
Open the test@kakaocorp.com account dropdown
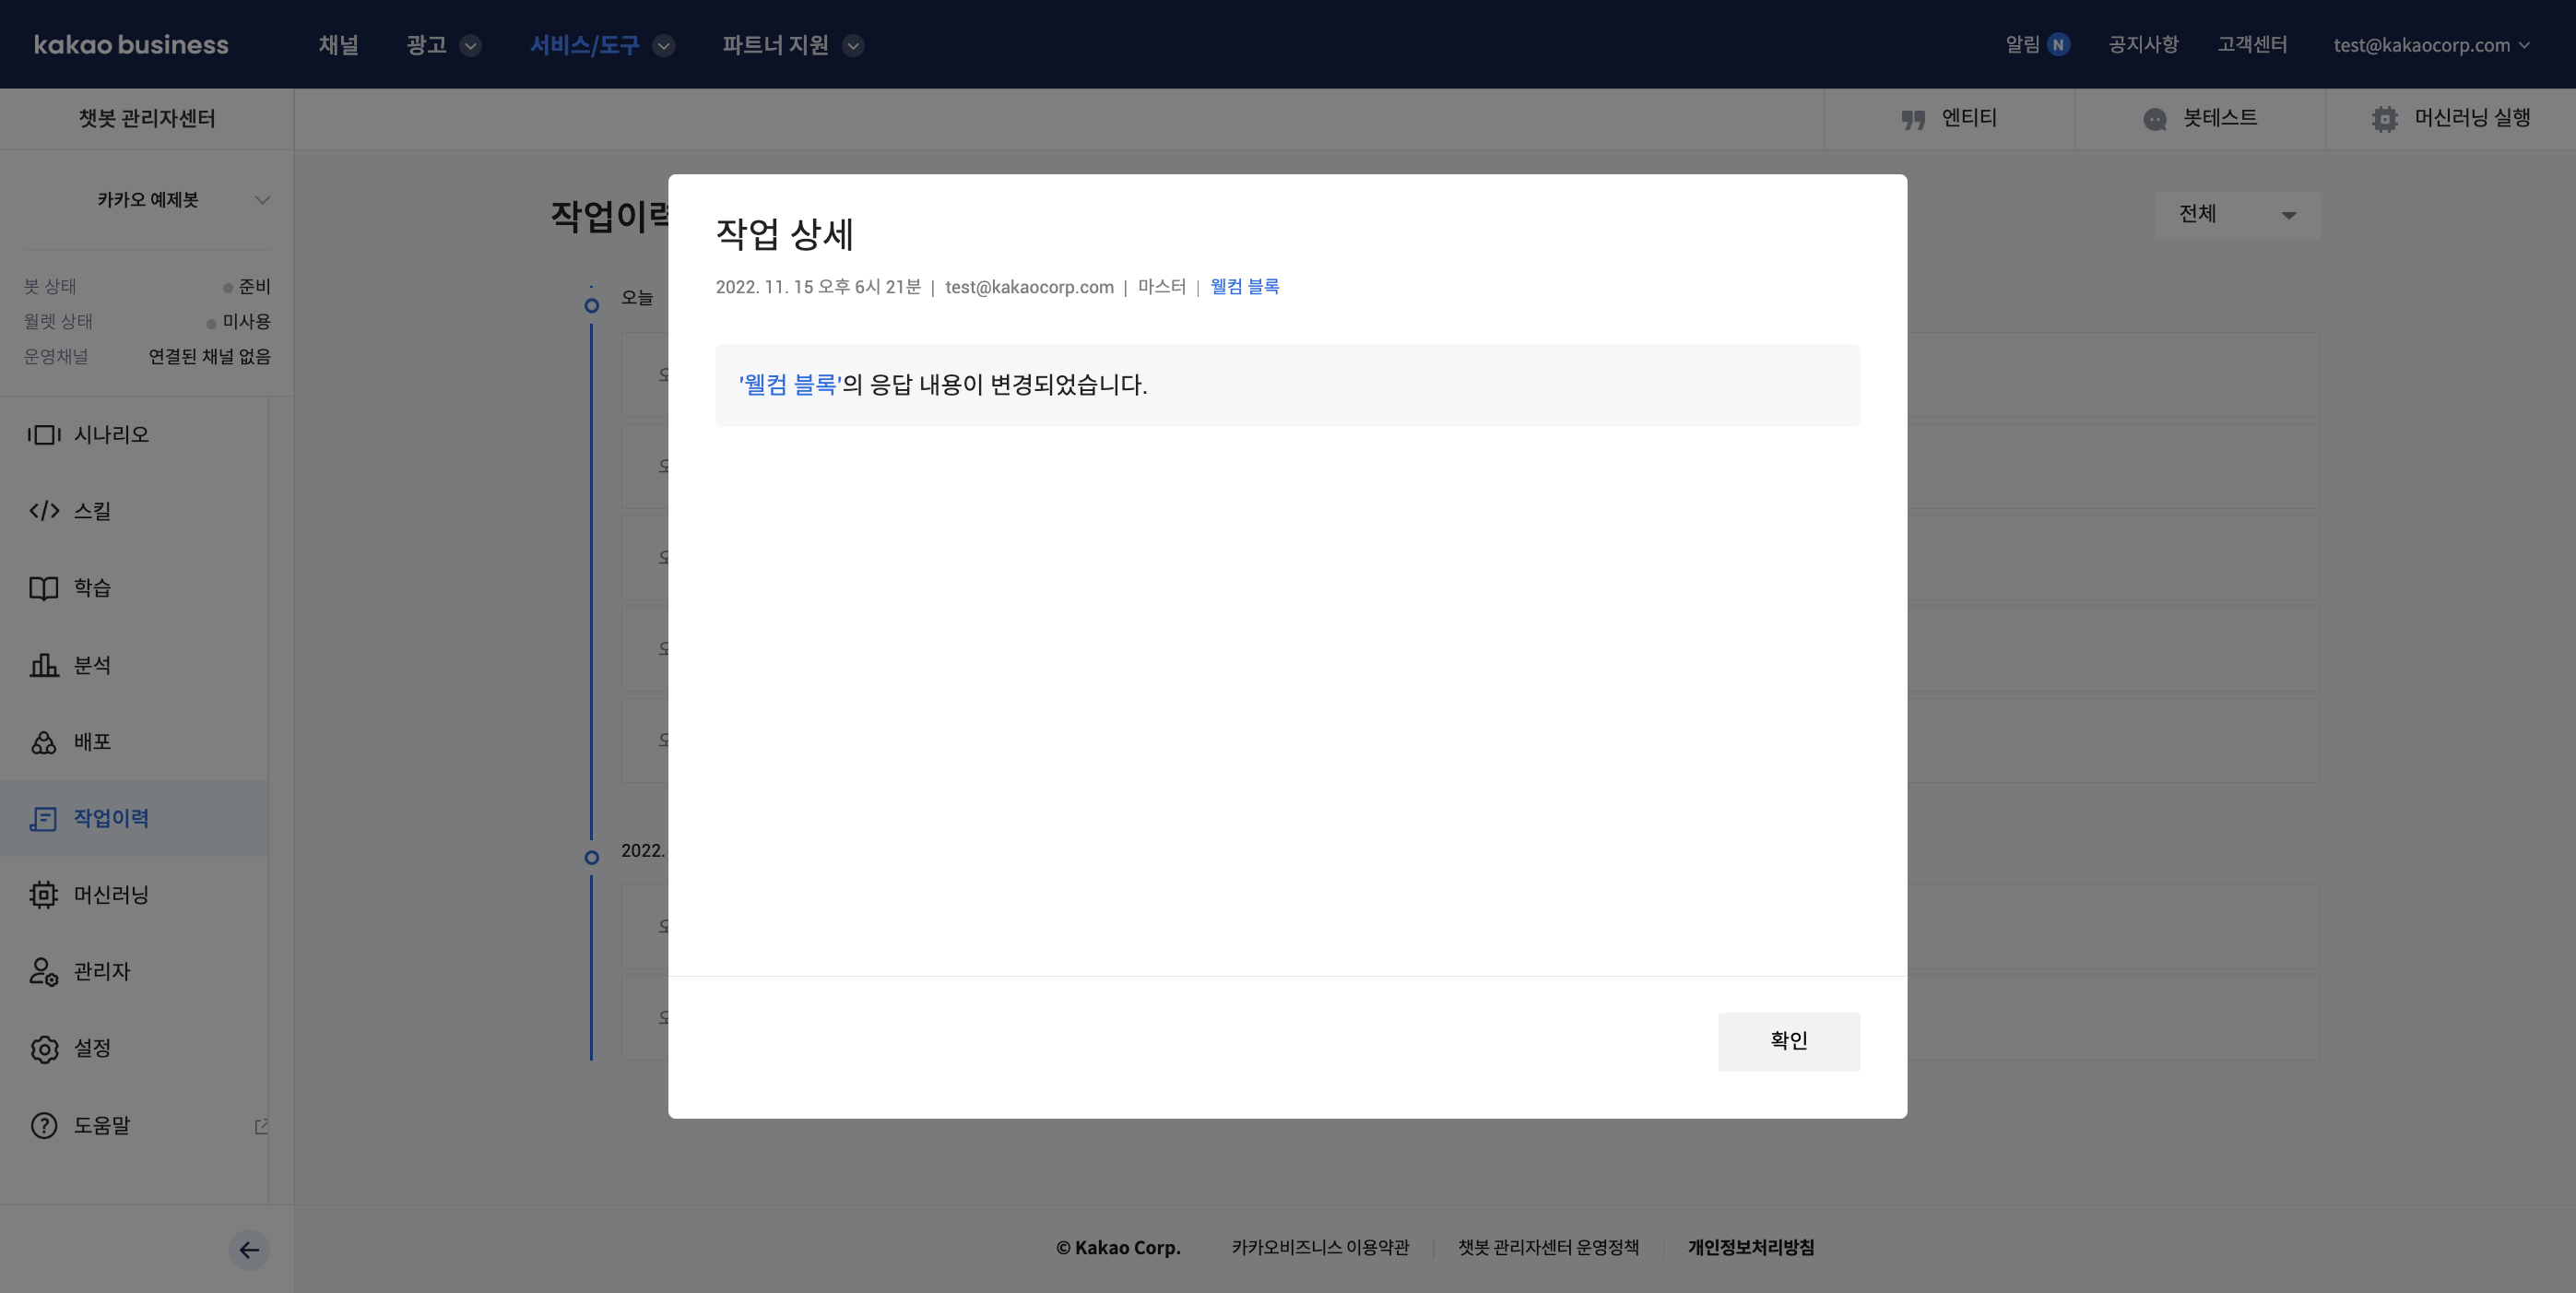(2431, 45)
